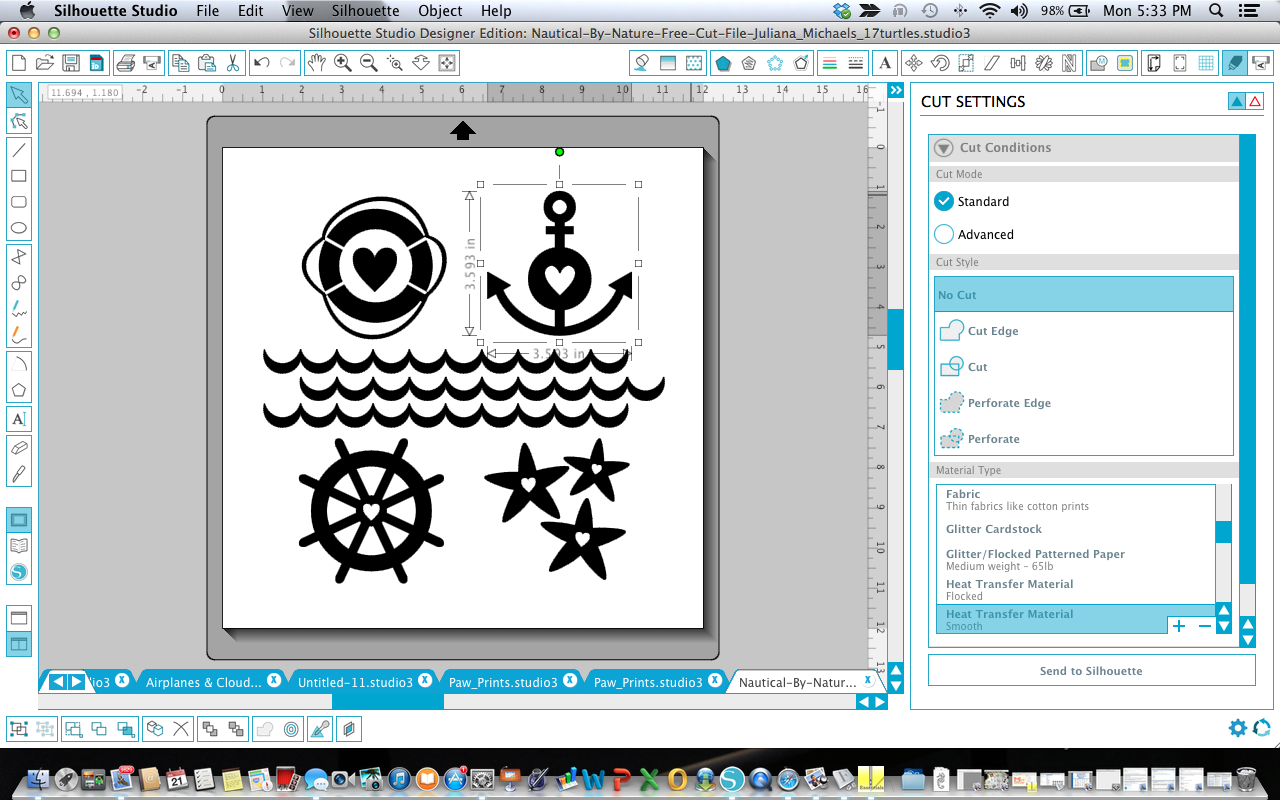Screen dimensions: 1280x800
Task: Open Preferences gear icon at bottom right
Action: click(x=1238, y=728)
